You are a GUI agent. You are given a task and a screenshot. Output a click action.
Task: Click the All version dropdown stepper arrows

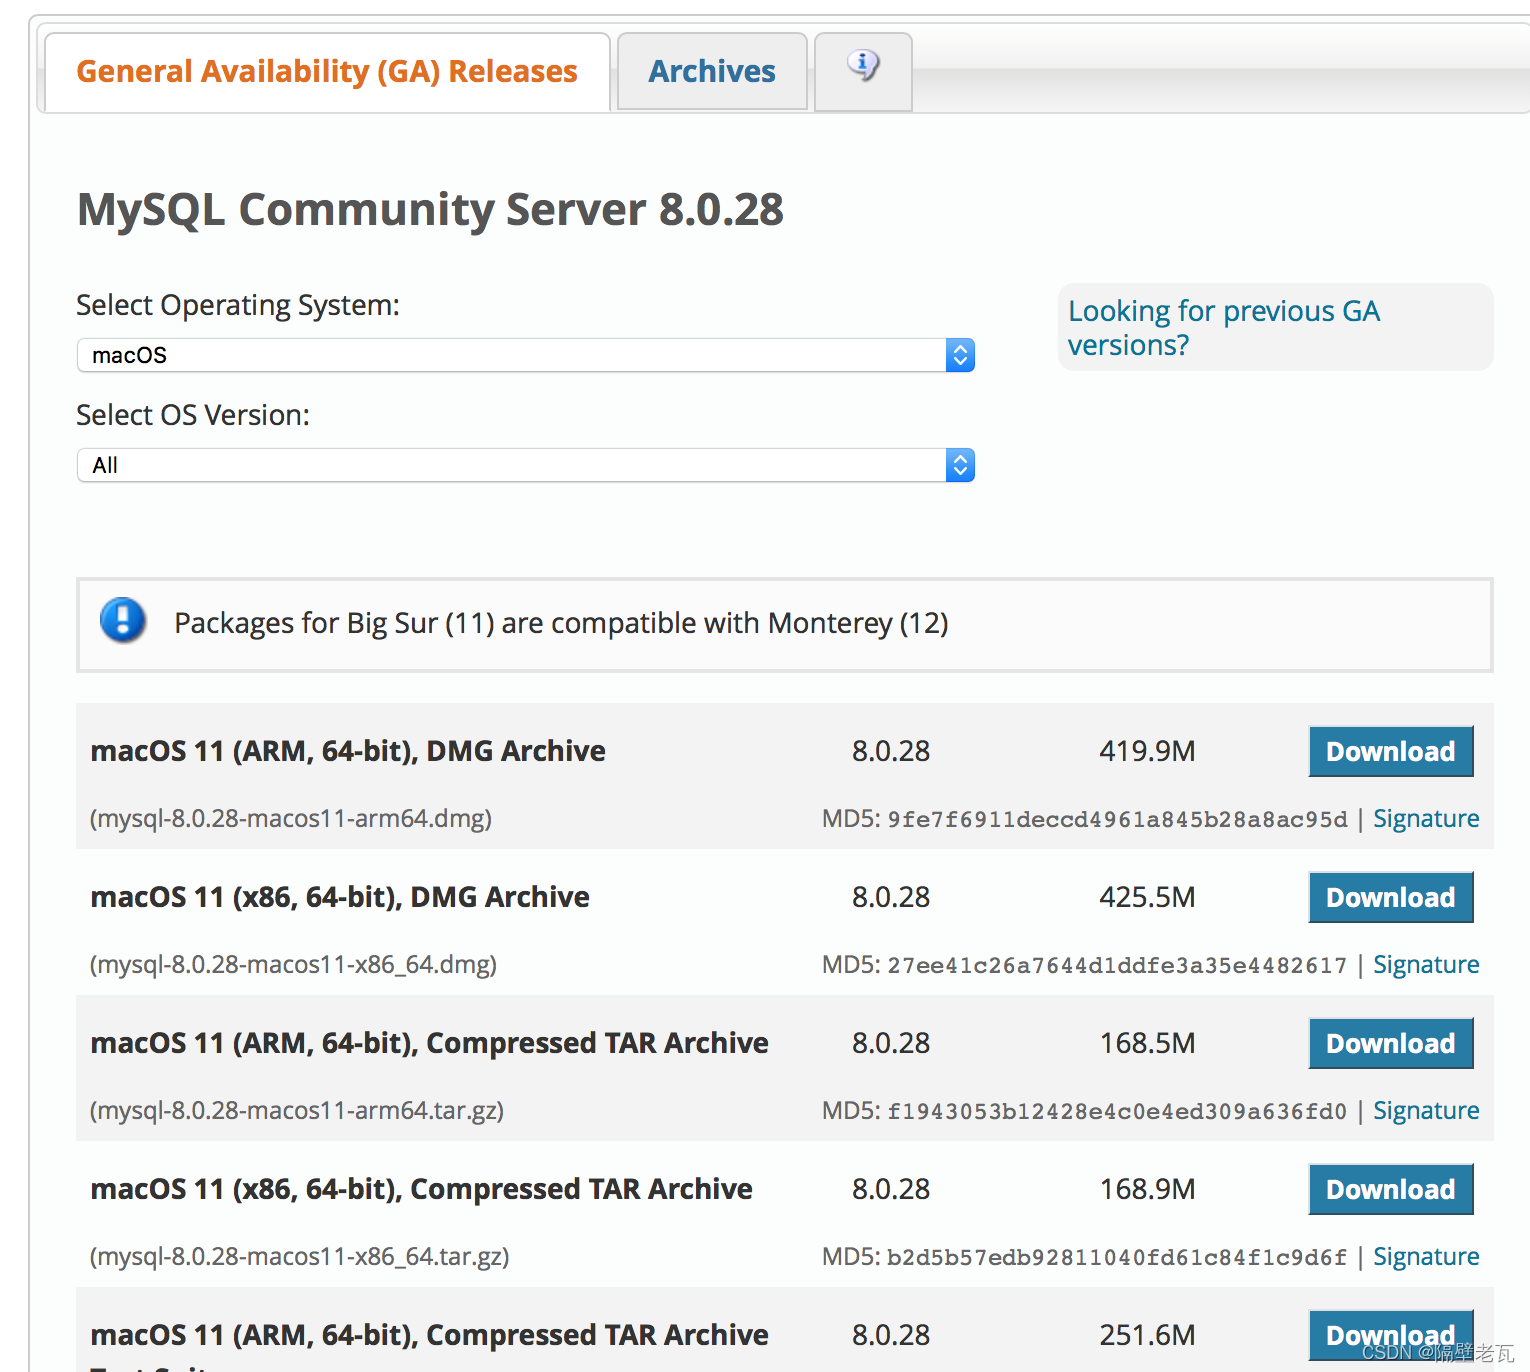click(x=960, y=465)
